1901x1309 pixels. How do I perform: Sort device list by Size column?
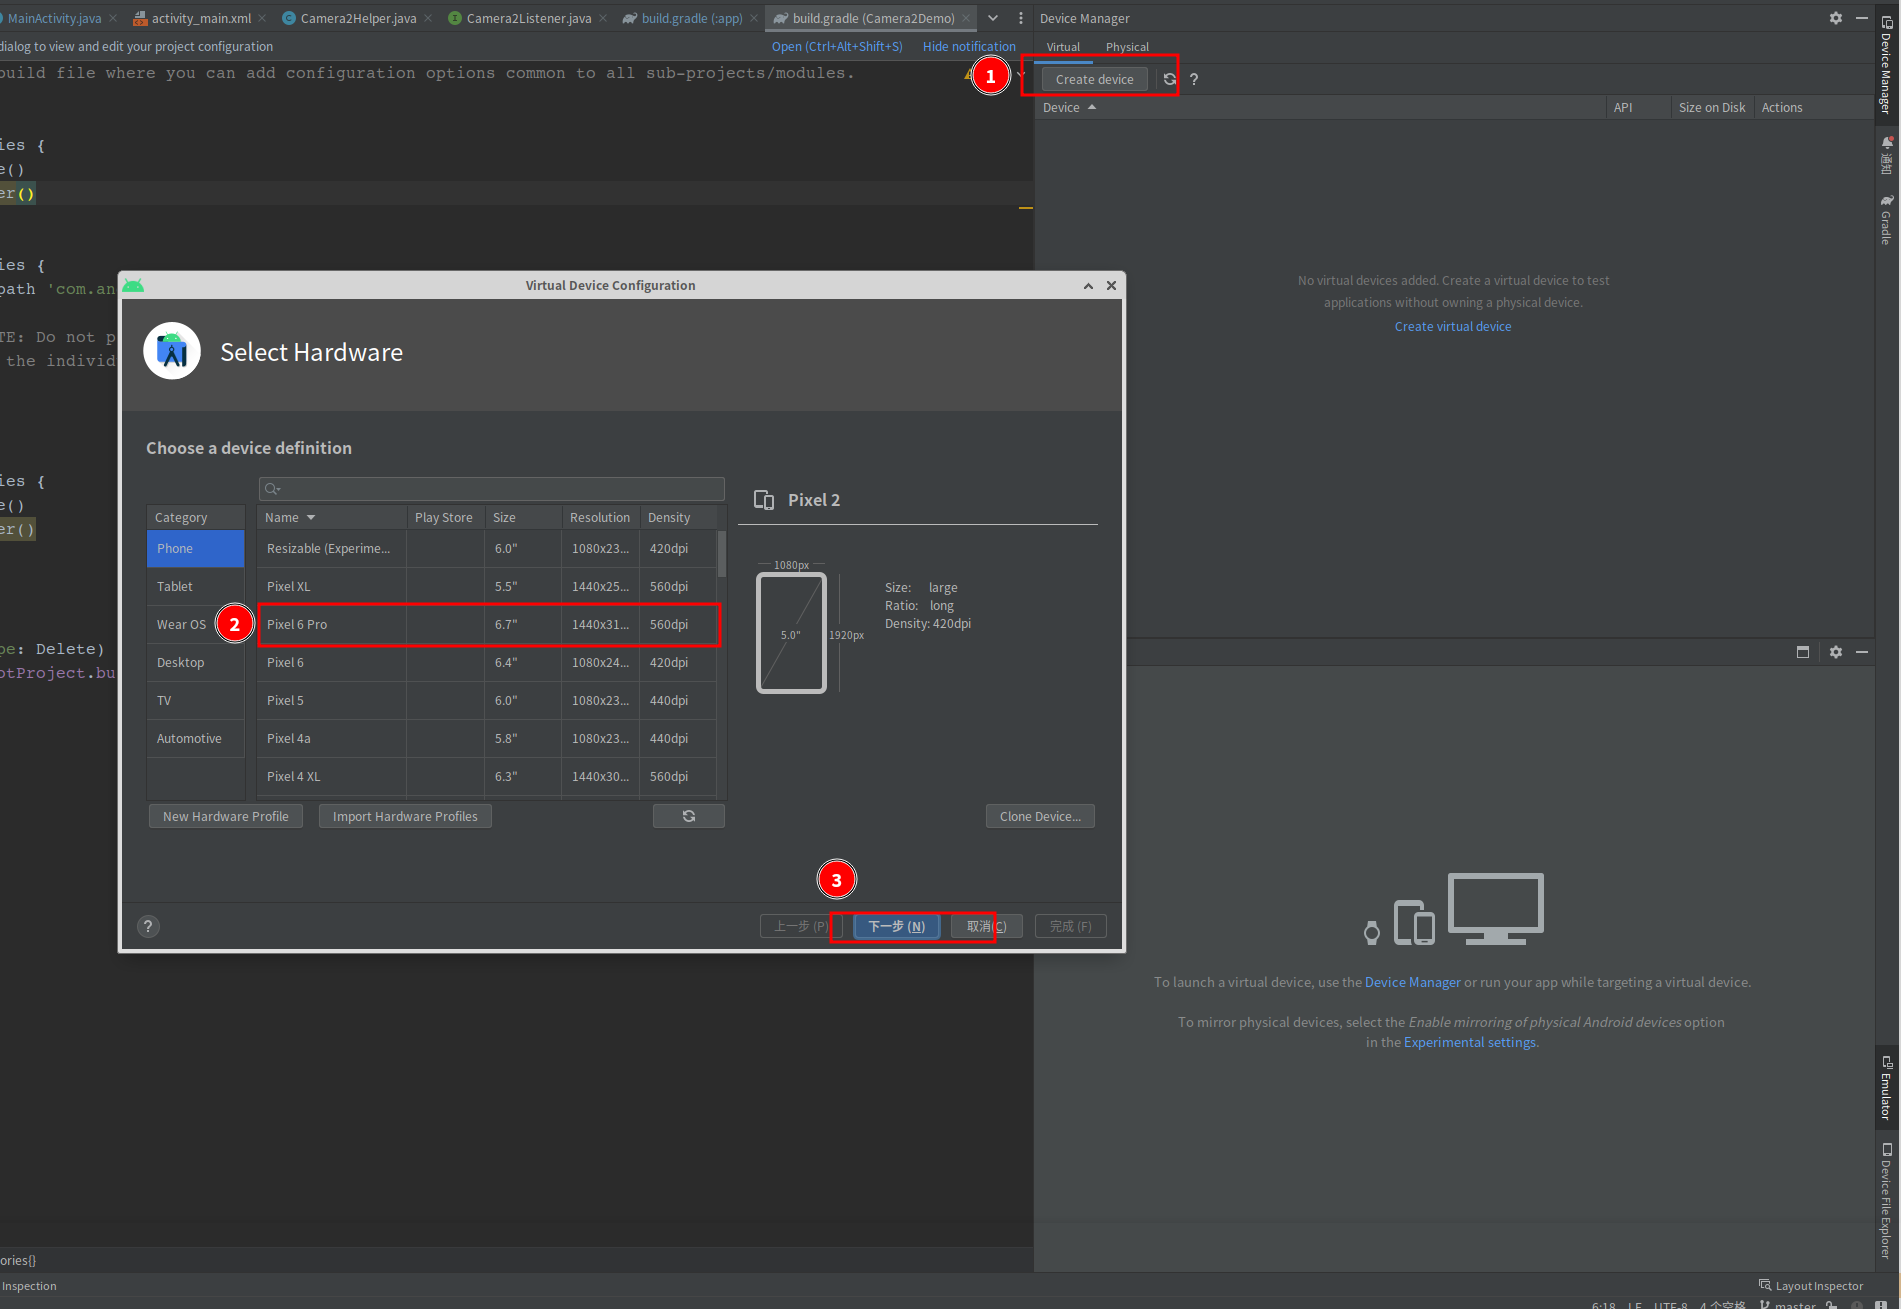coord(523,517)
